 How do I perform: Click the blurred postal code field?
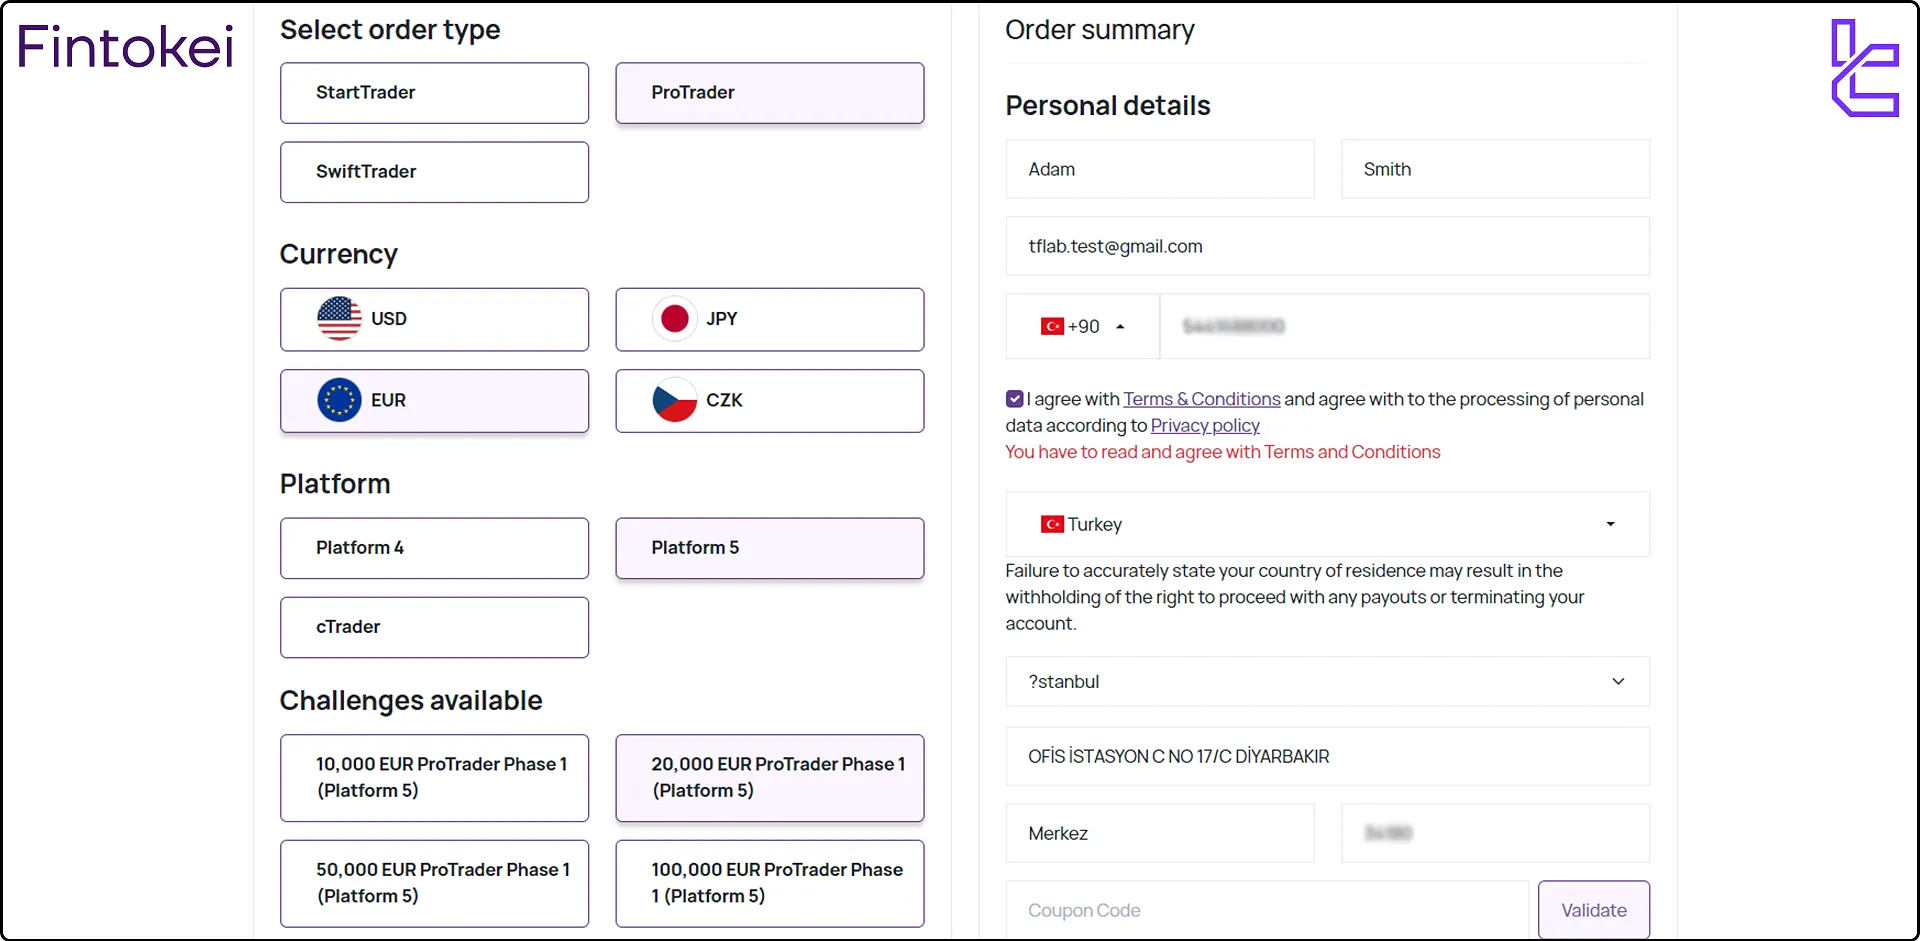click(1496, 833)
